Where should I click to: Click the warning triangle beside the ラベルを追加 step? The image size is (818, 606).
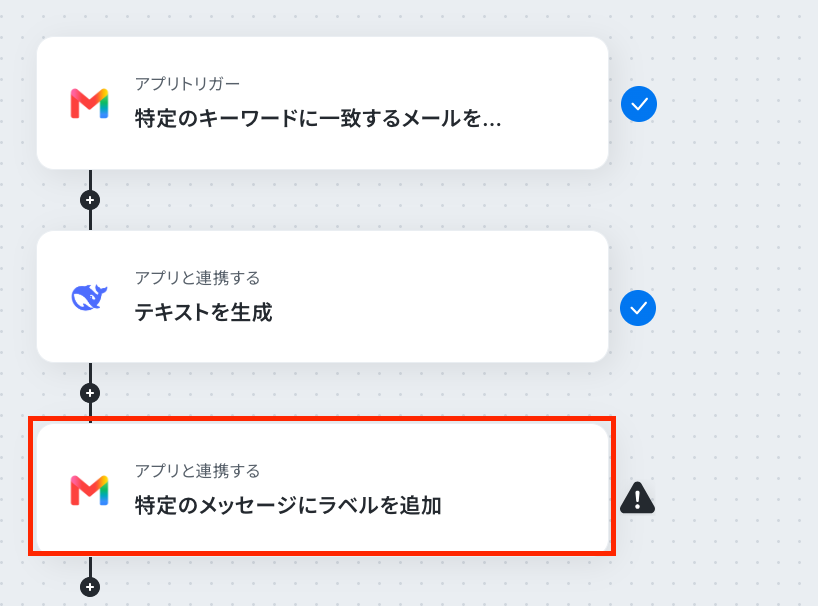tap(637, 498)
